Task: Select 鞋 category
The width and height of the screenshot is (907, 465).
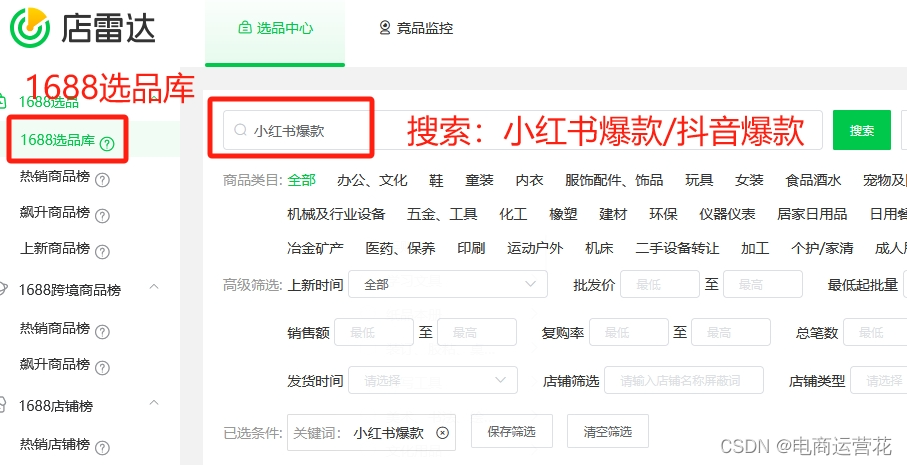Action: coord(436,180)
